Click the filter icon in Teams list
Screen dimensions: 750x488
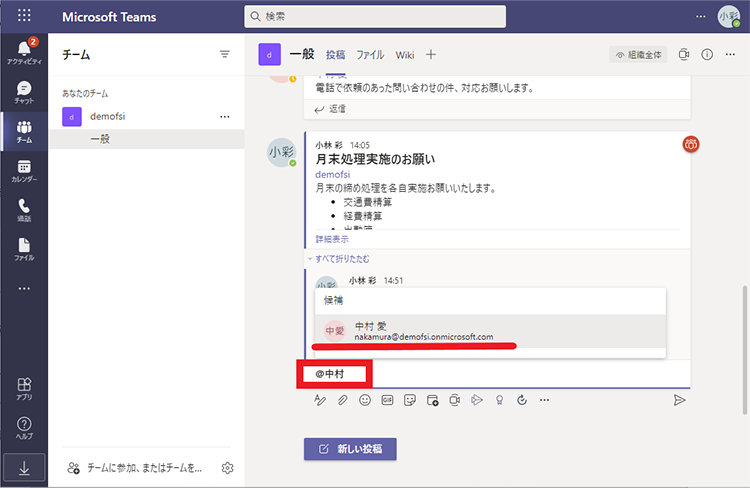point(224,55)
